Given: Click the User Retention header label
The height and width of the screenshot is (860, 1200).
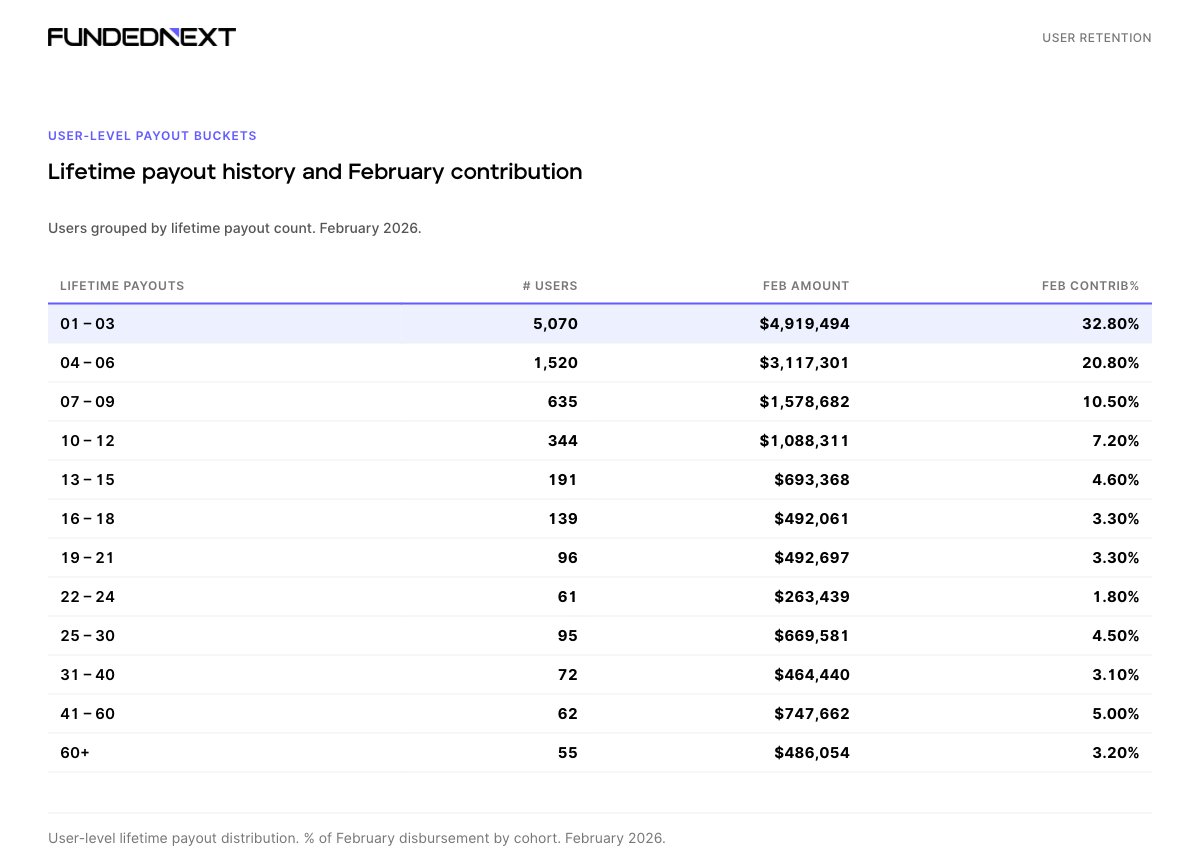Looking at the screenshot, I should tap(1096, 38).
